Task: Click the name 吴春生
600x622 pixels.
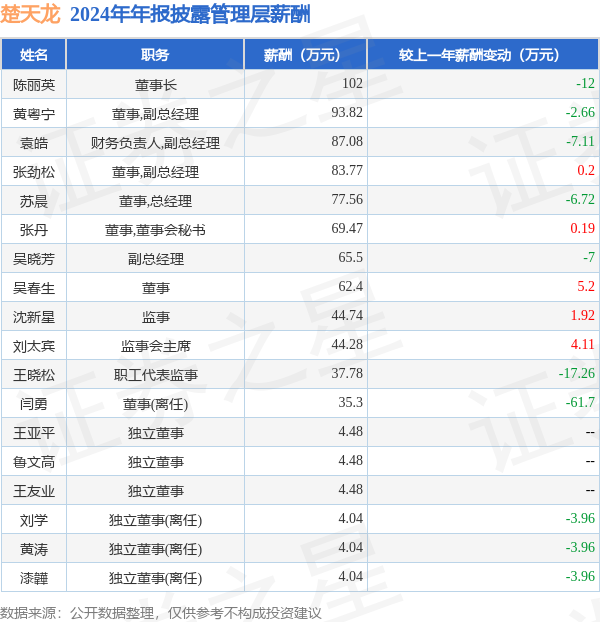Action: click(34, 288)
